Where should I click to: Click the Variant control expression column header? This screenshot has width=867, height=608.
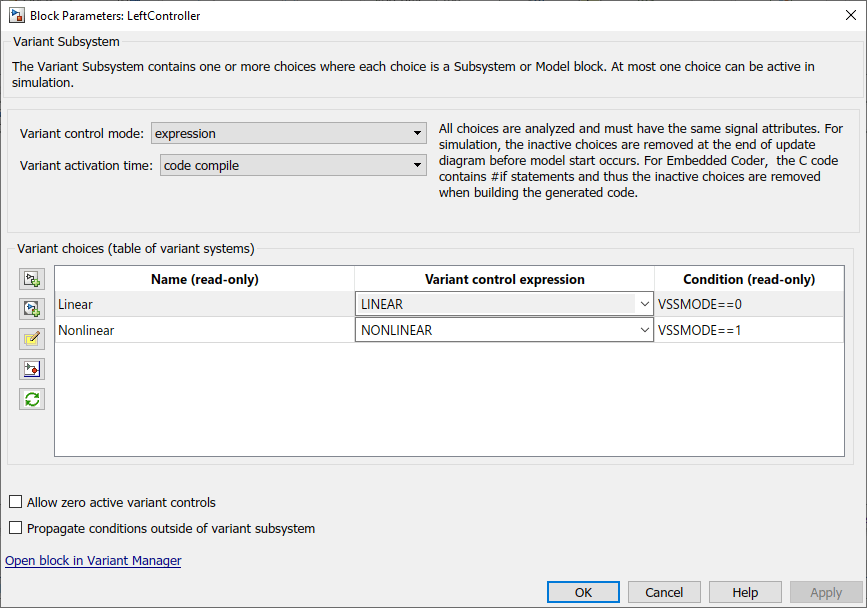pos(504,279)
